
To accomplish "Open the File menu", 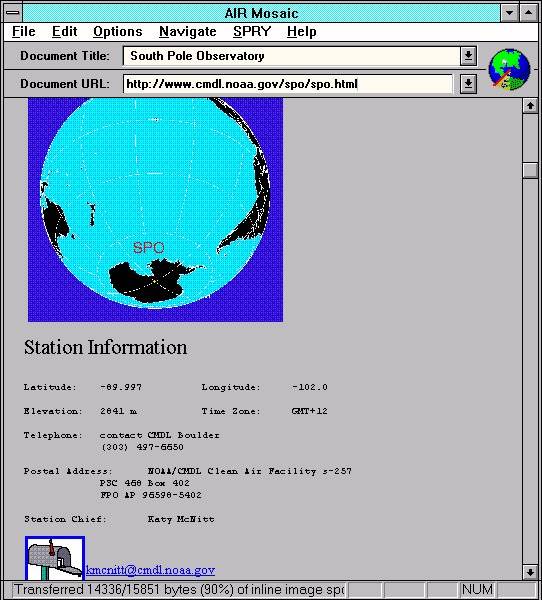I will click(24, 31).
